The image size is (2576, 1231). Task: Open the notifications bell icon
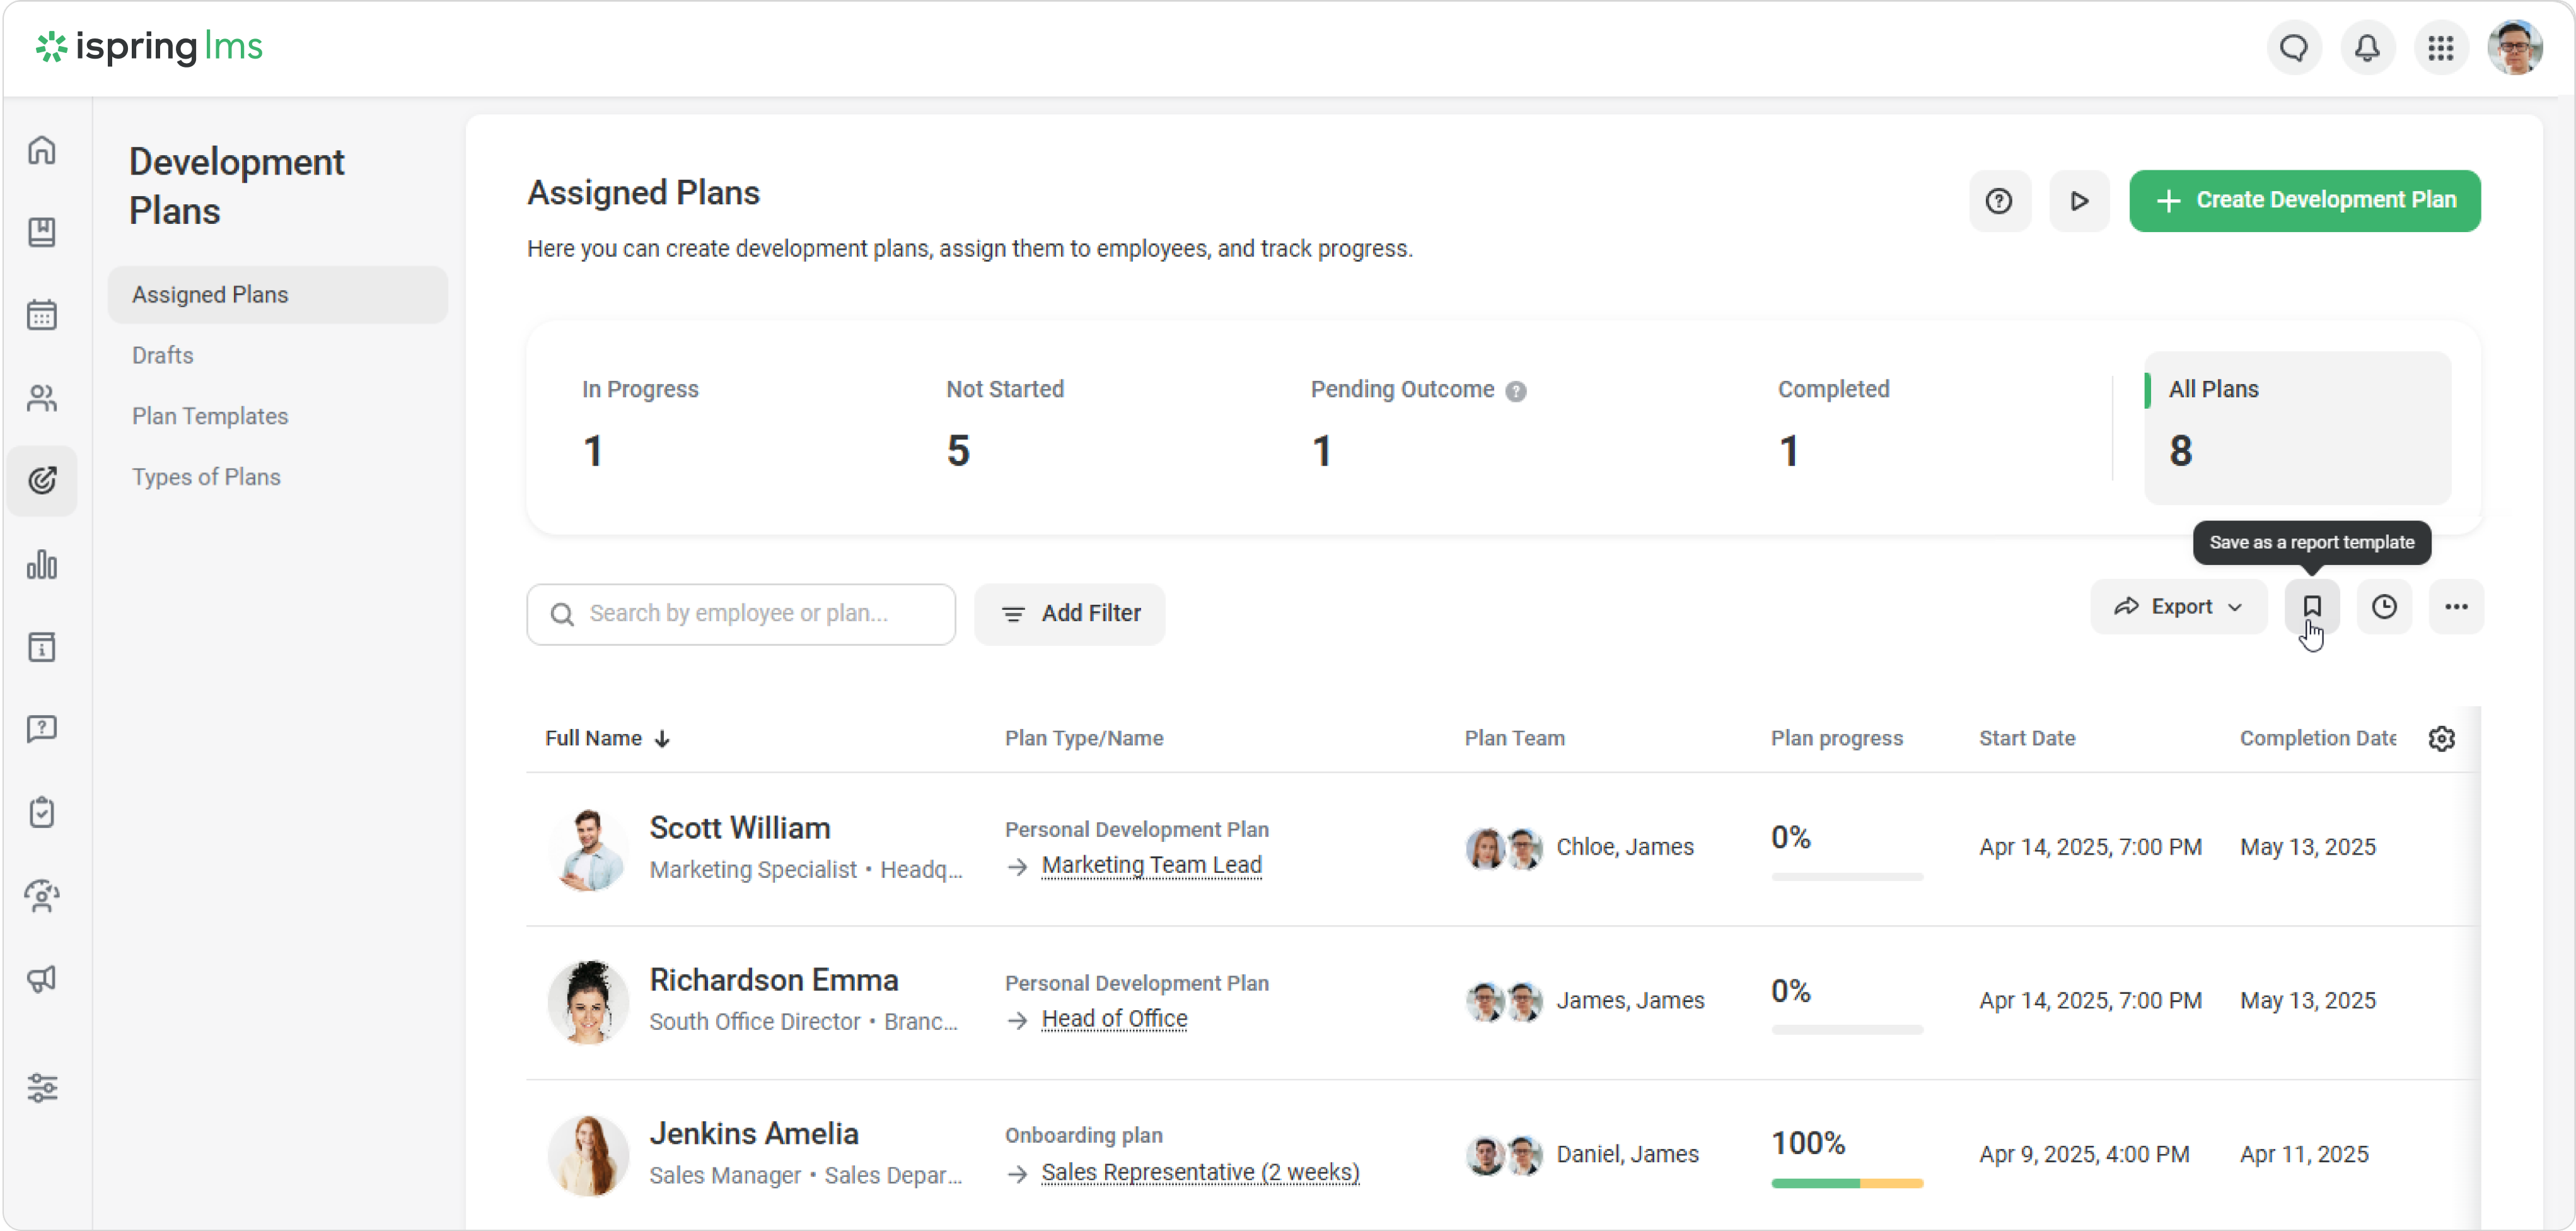(x=2367, y=47)
